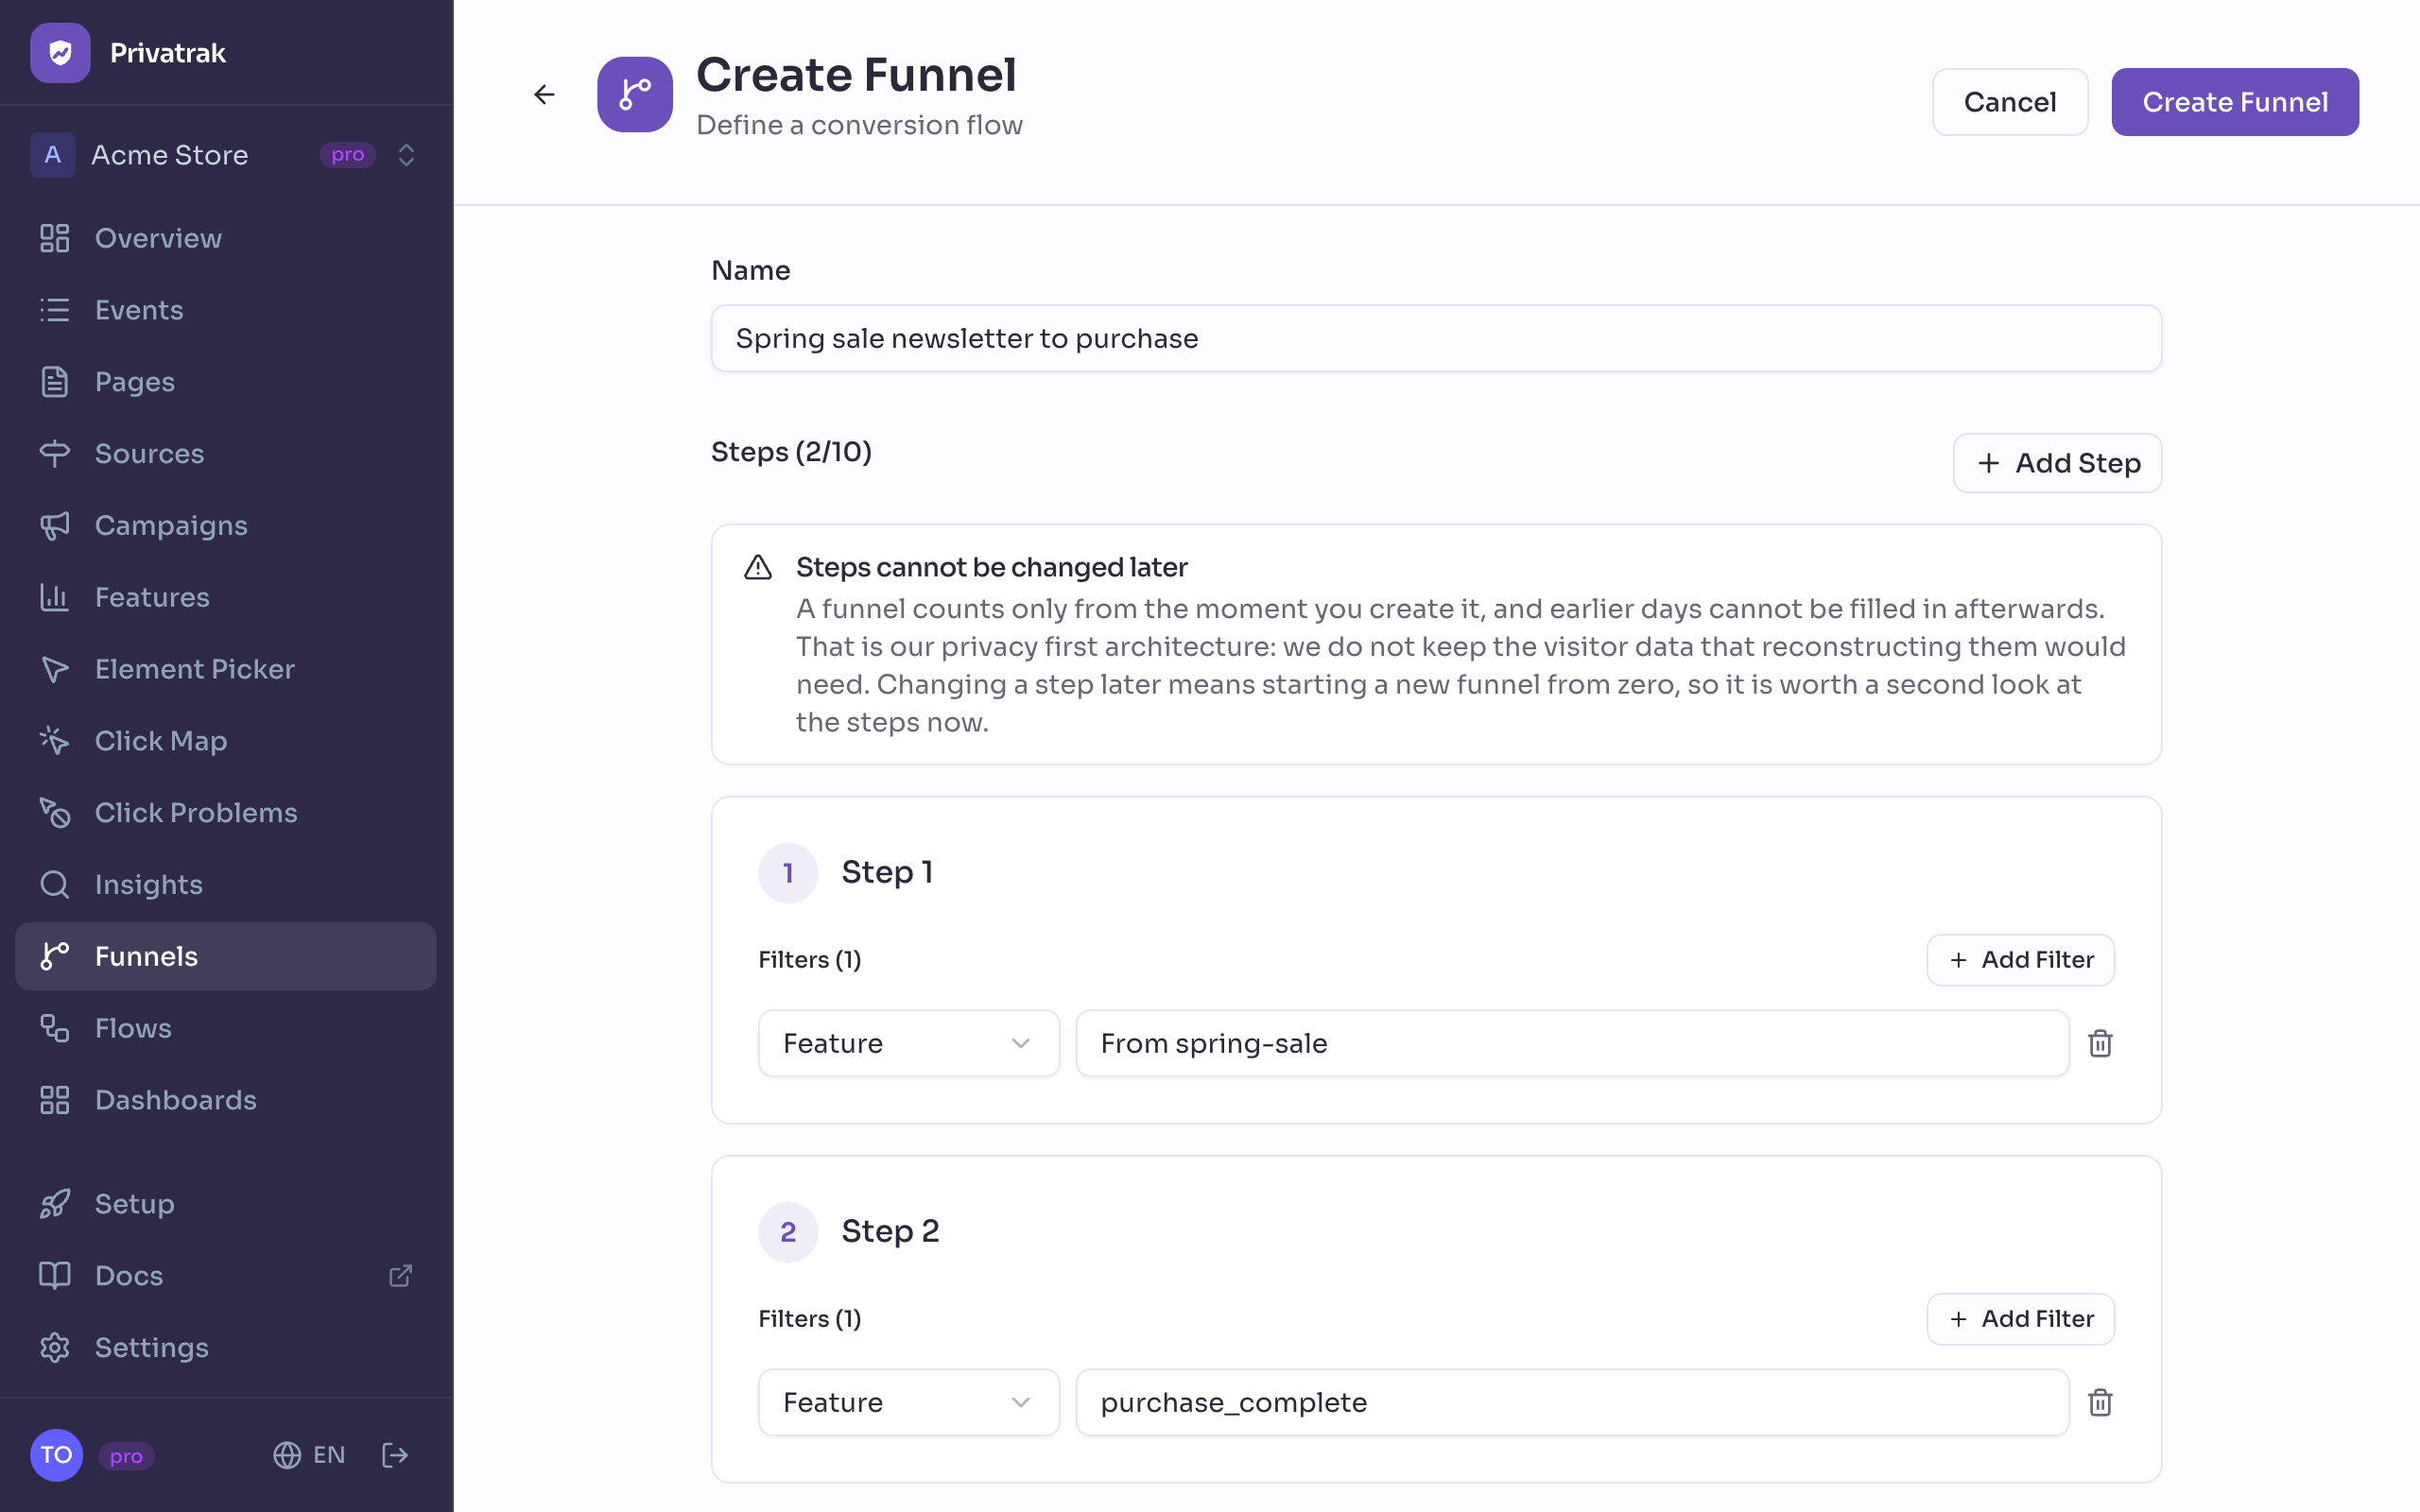Click Add Step button

pos(2057,463)
